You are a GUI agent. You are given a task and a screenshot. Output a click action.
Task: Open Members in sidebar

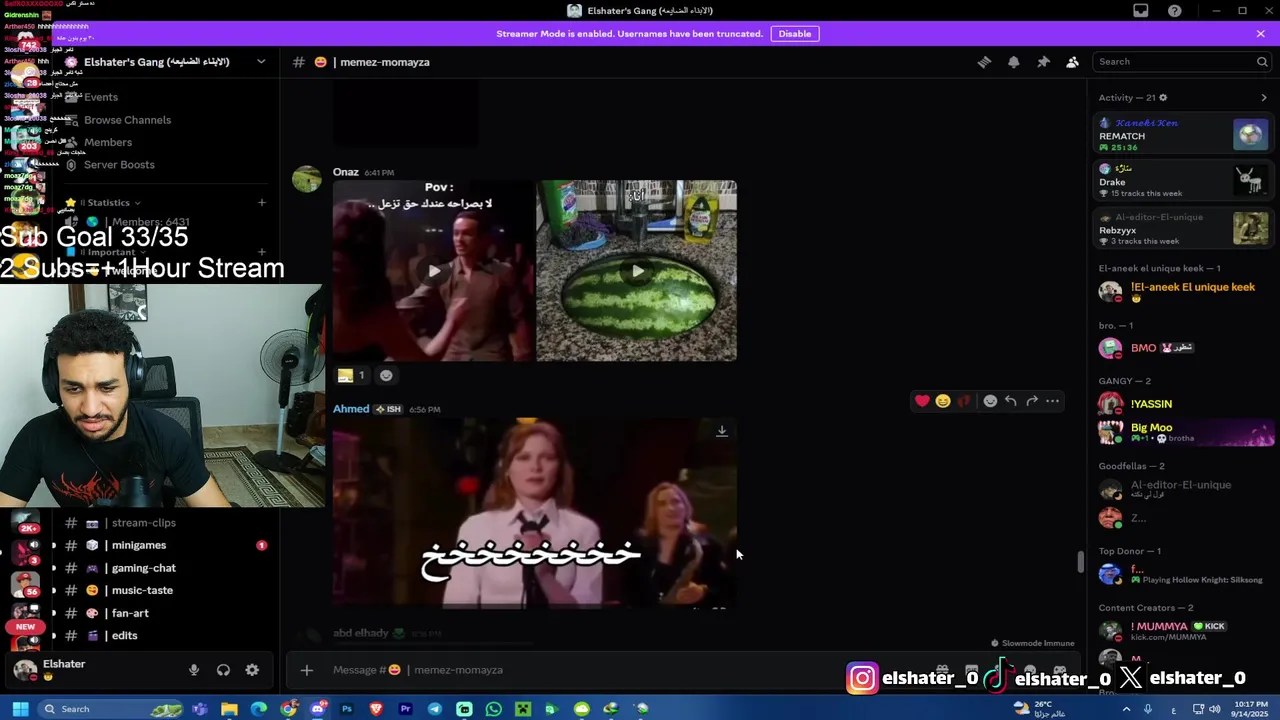pos(108,142)
